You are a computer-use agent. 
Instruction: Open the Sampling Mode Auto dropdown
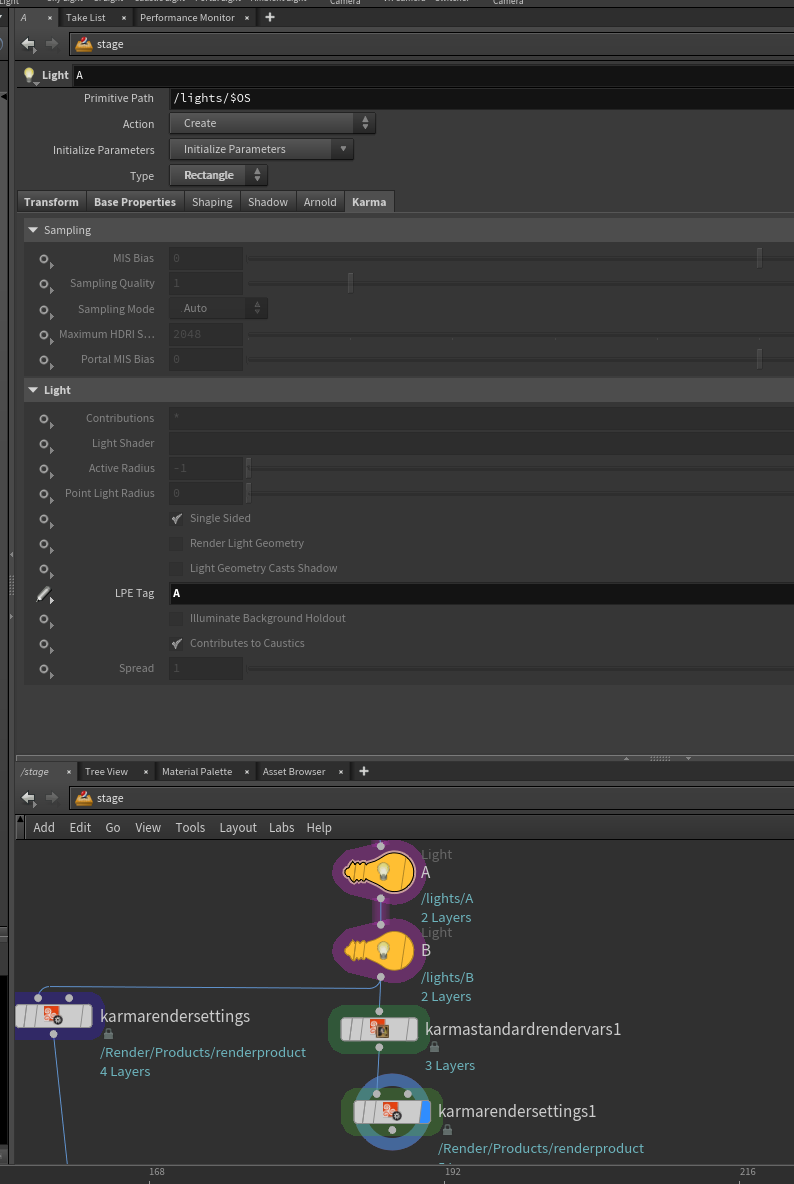218,308
